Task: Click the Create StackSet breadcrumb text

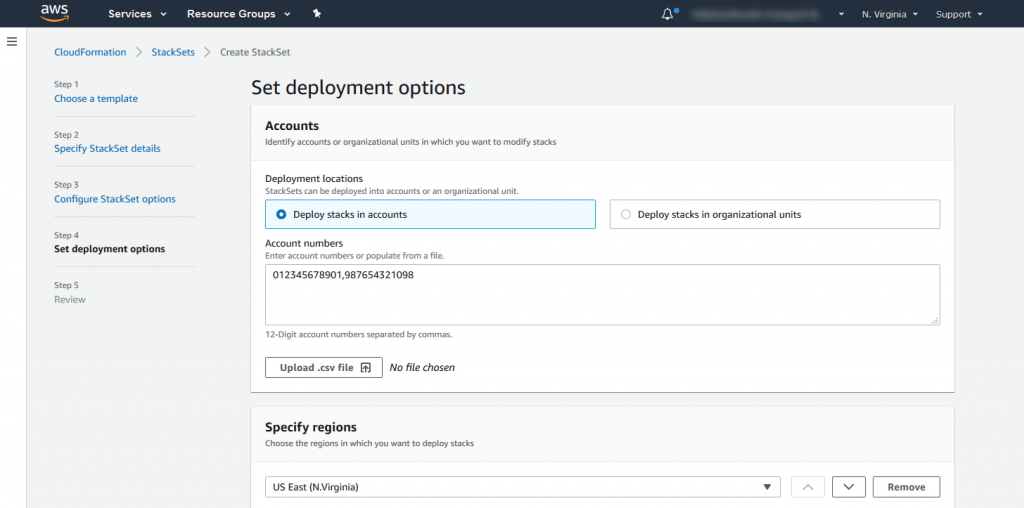Action: (x=255, y=52)
